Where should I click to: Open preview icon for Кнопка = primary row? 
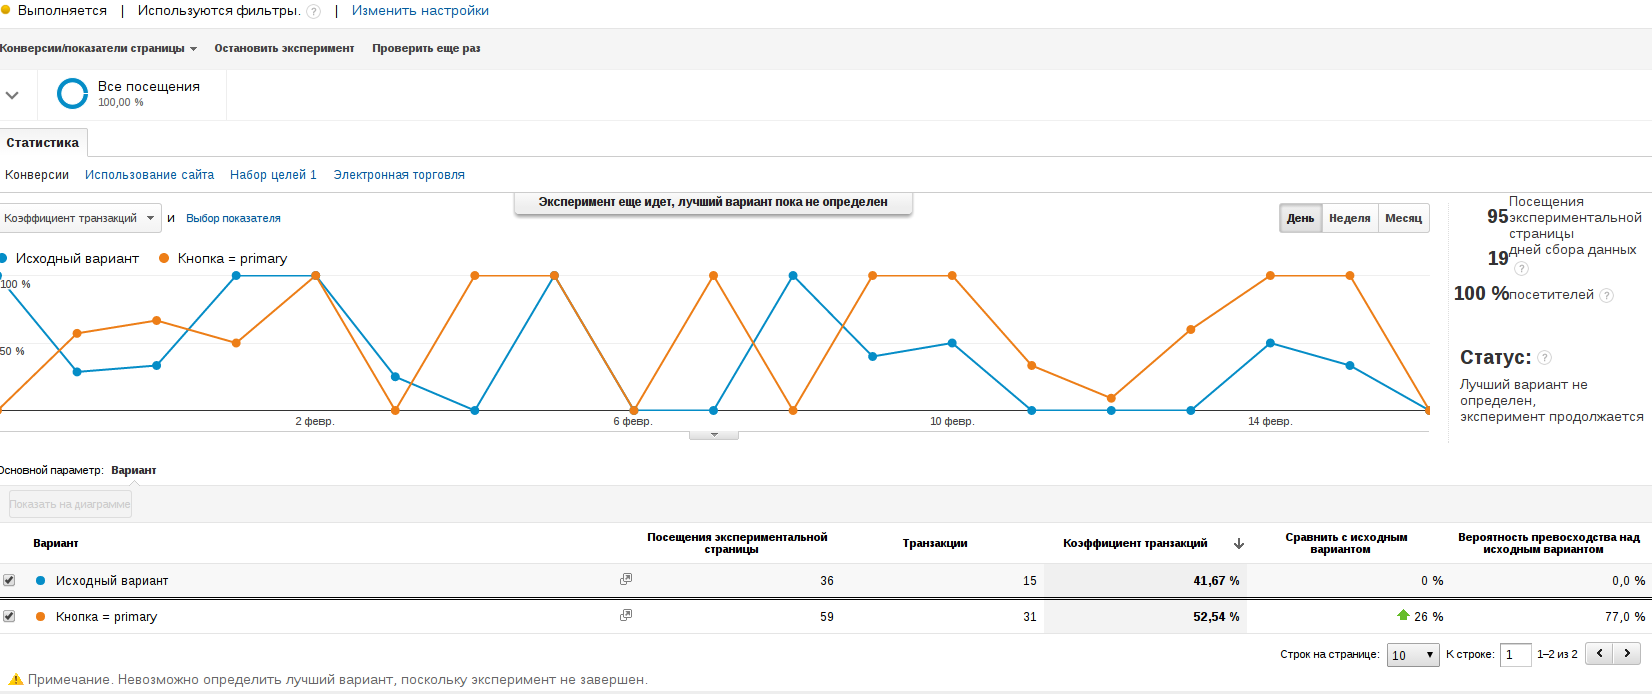click(626, 615)
